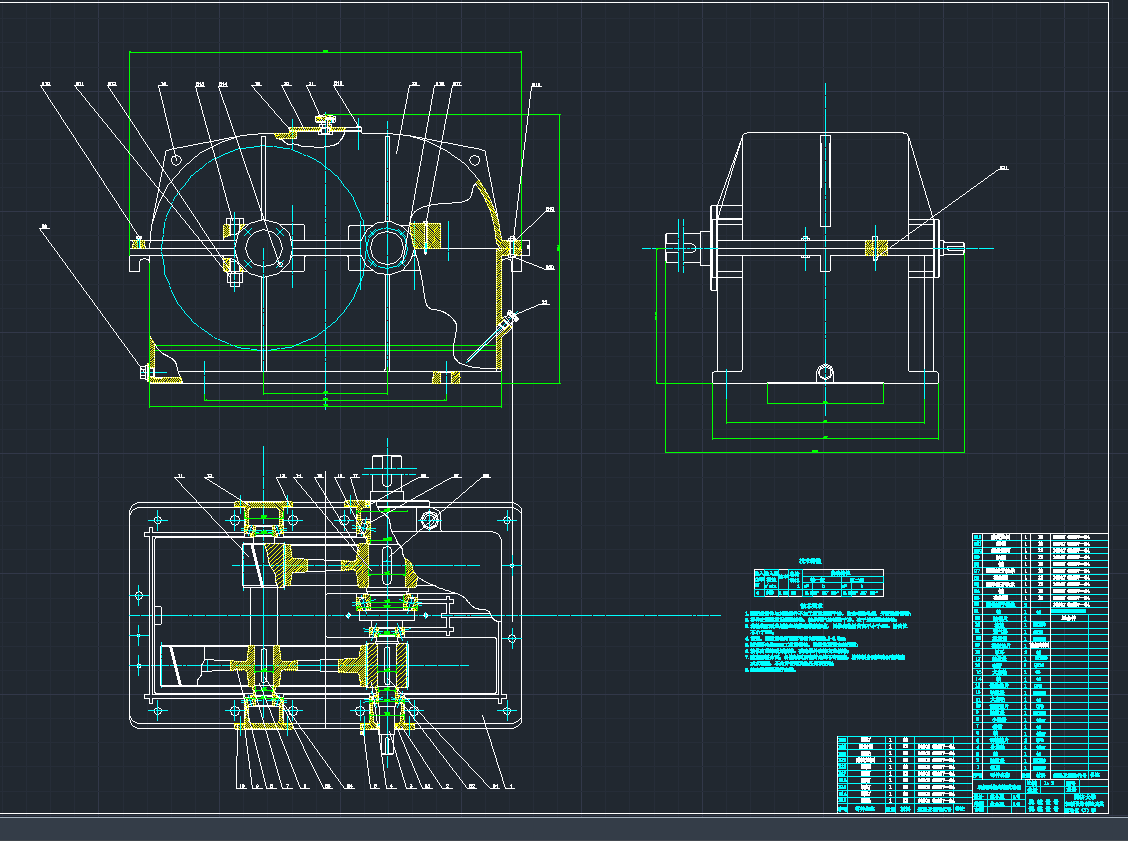Click the drain plug at the front view's lower left

point(146,374)
